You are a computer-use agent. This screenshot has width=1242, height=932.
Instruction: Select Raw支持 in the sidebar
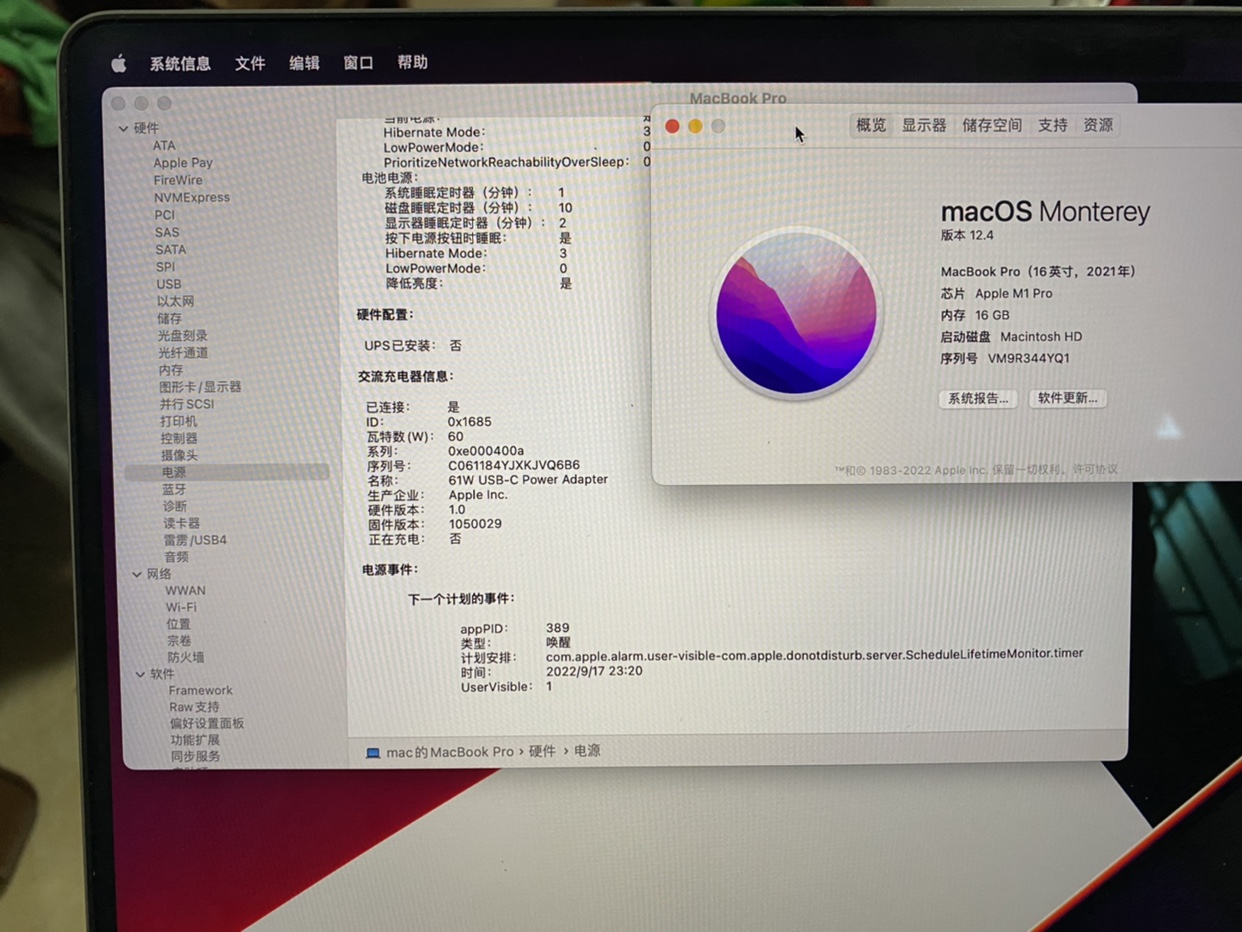coord(194,707)
